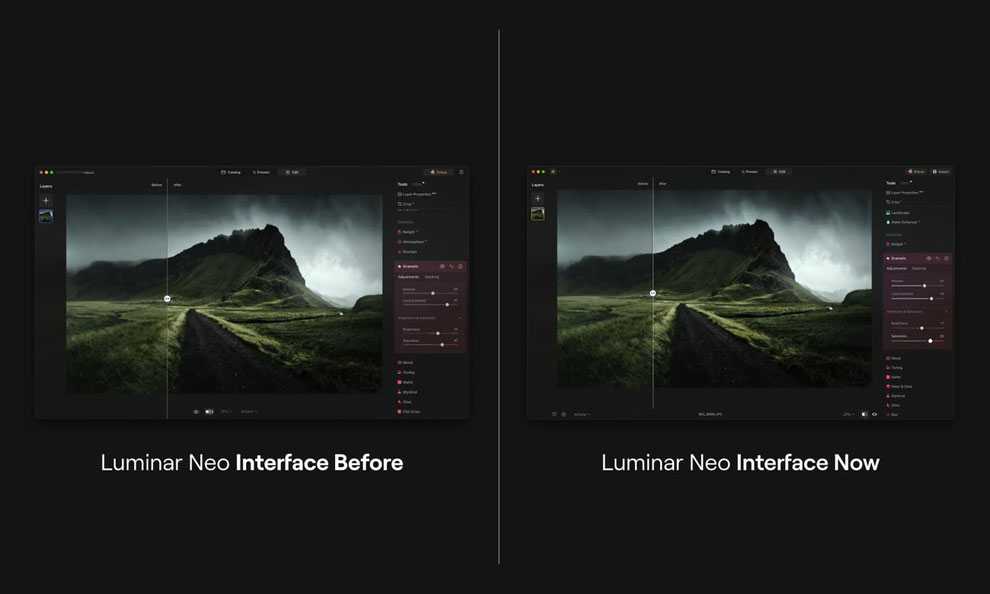
Task: Toggle Dramatic tool visibility in the Now window
Action: tap(929, 258)
